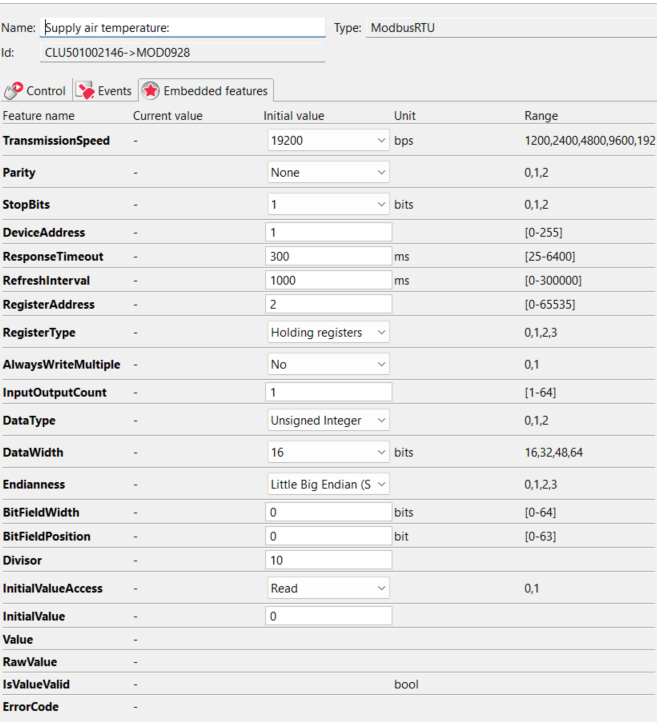657x722 pixels.
Task: Click the Embedded features star icon
Action: click(151, 91)
